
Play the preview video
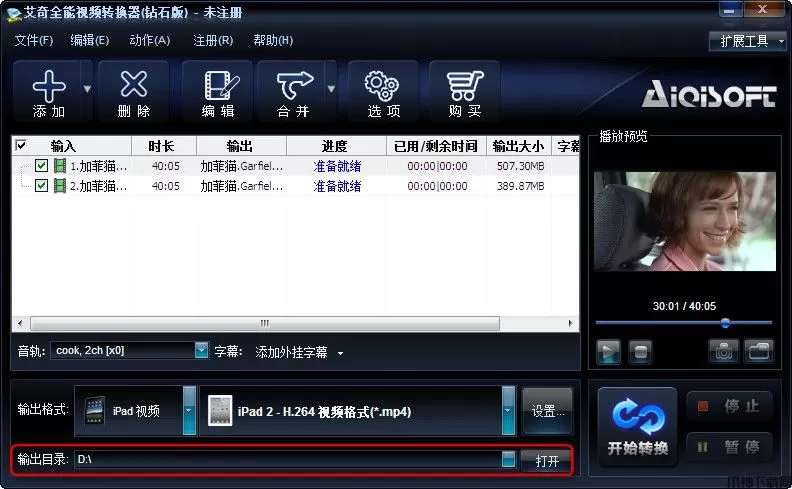608,351
